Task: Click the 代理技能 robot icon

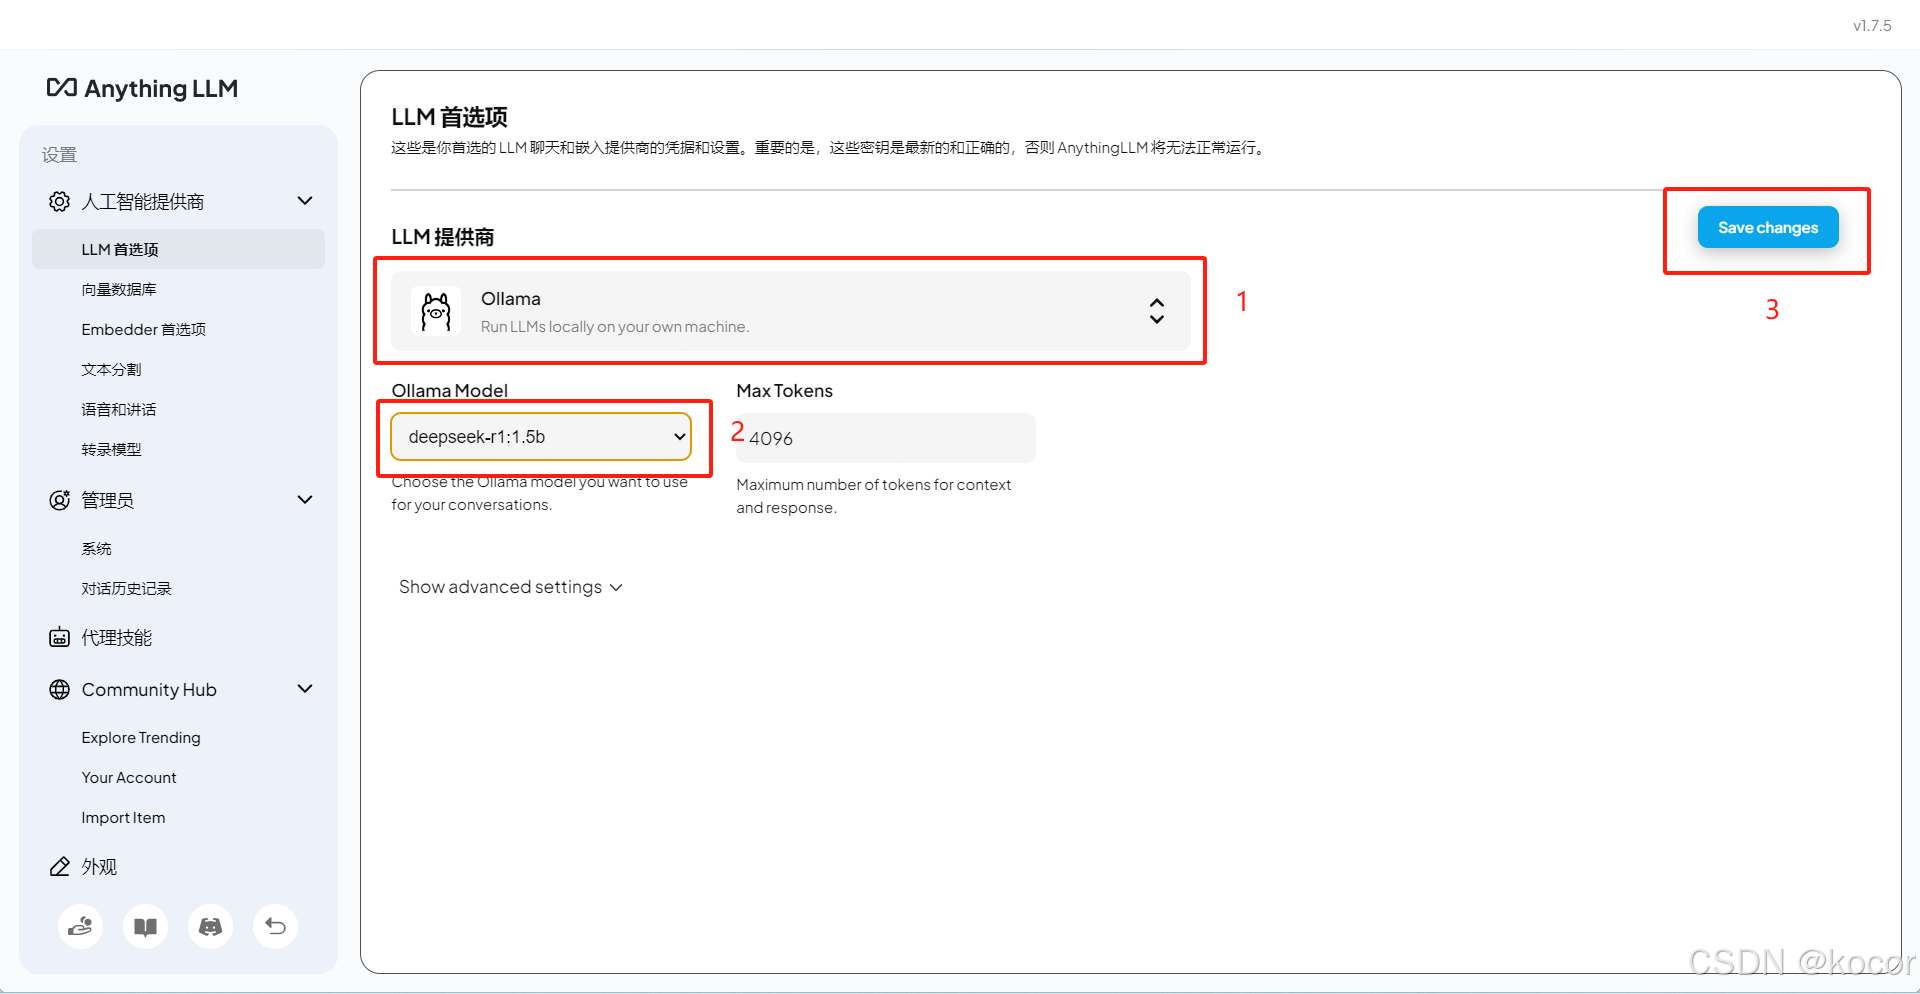Action: point(60,637)
